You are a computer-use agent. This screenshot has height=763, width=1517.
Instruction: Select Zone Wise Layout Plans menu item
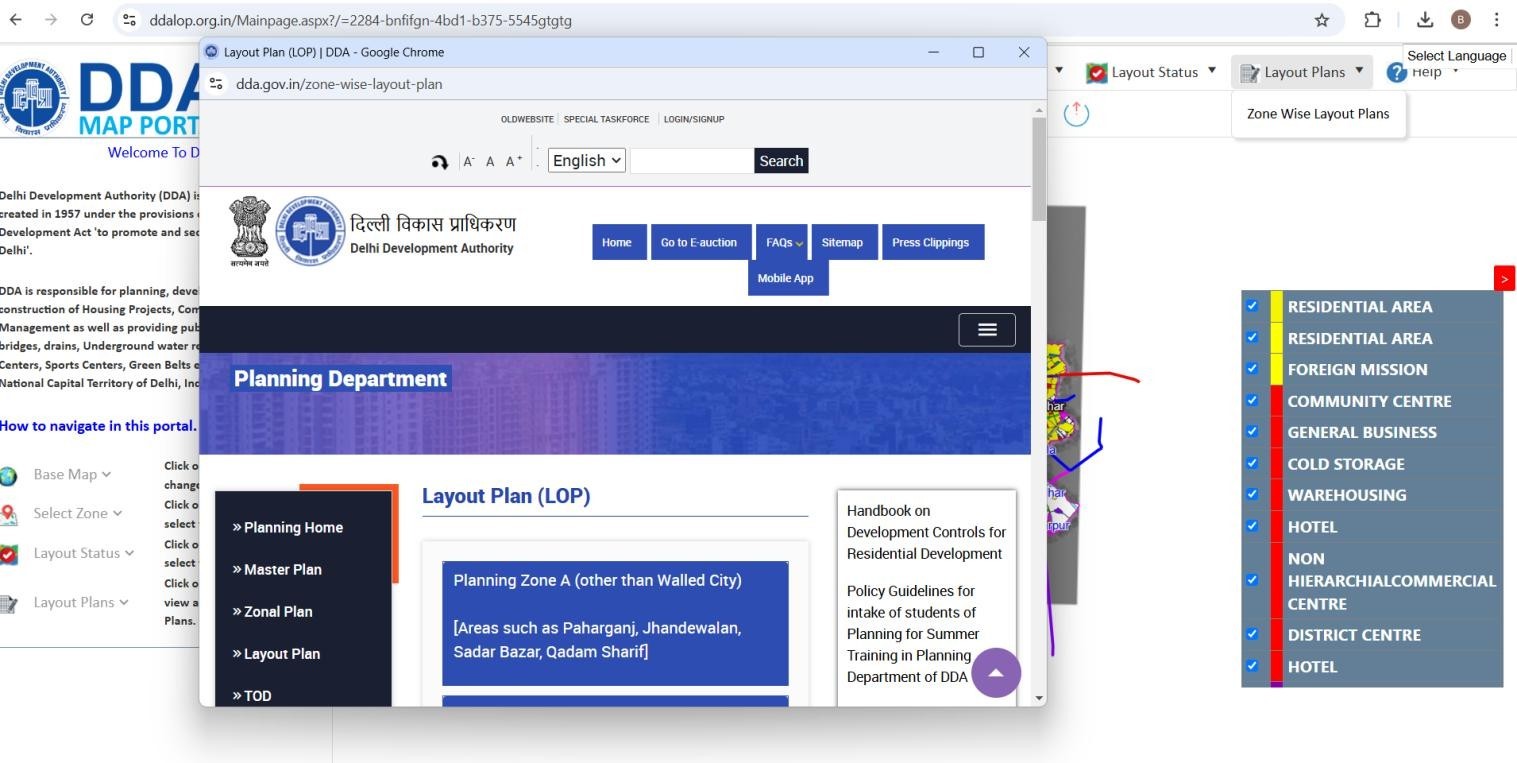click(x=1317, y=114)
